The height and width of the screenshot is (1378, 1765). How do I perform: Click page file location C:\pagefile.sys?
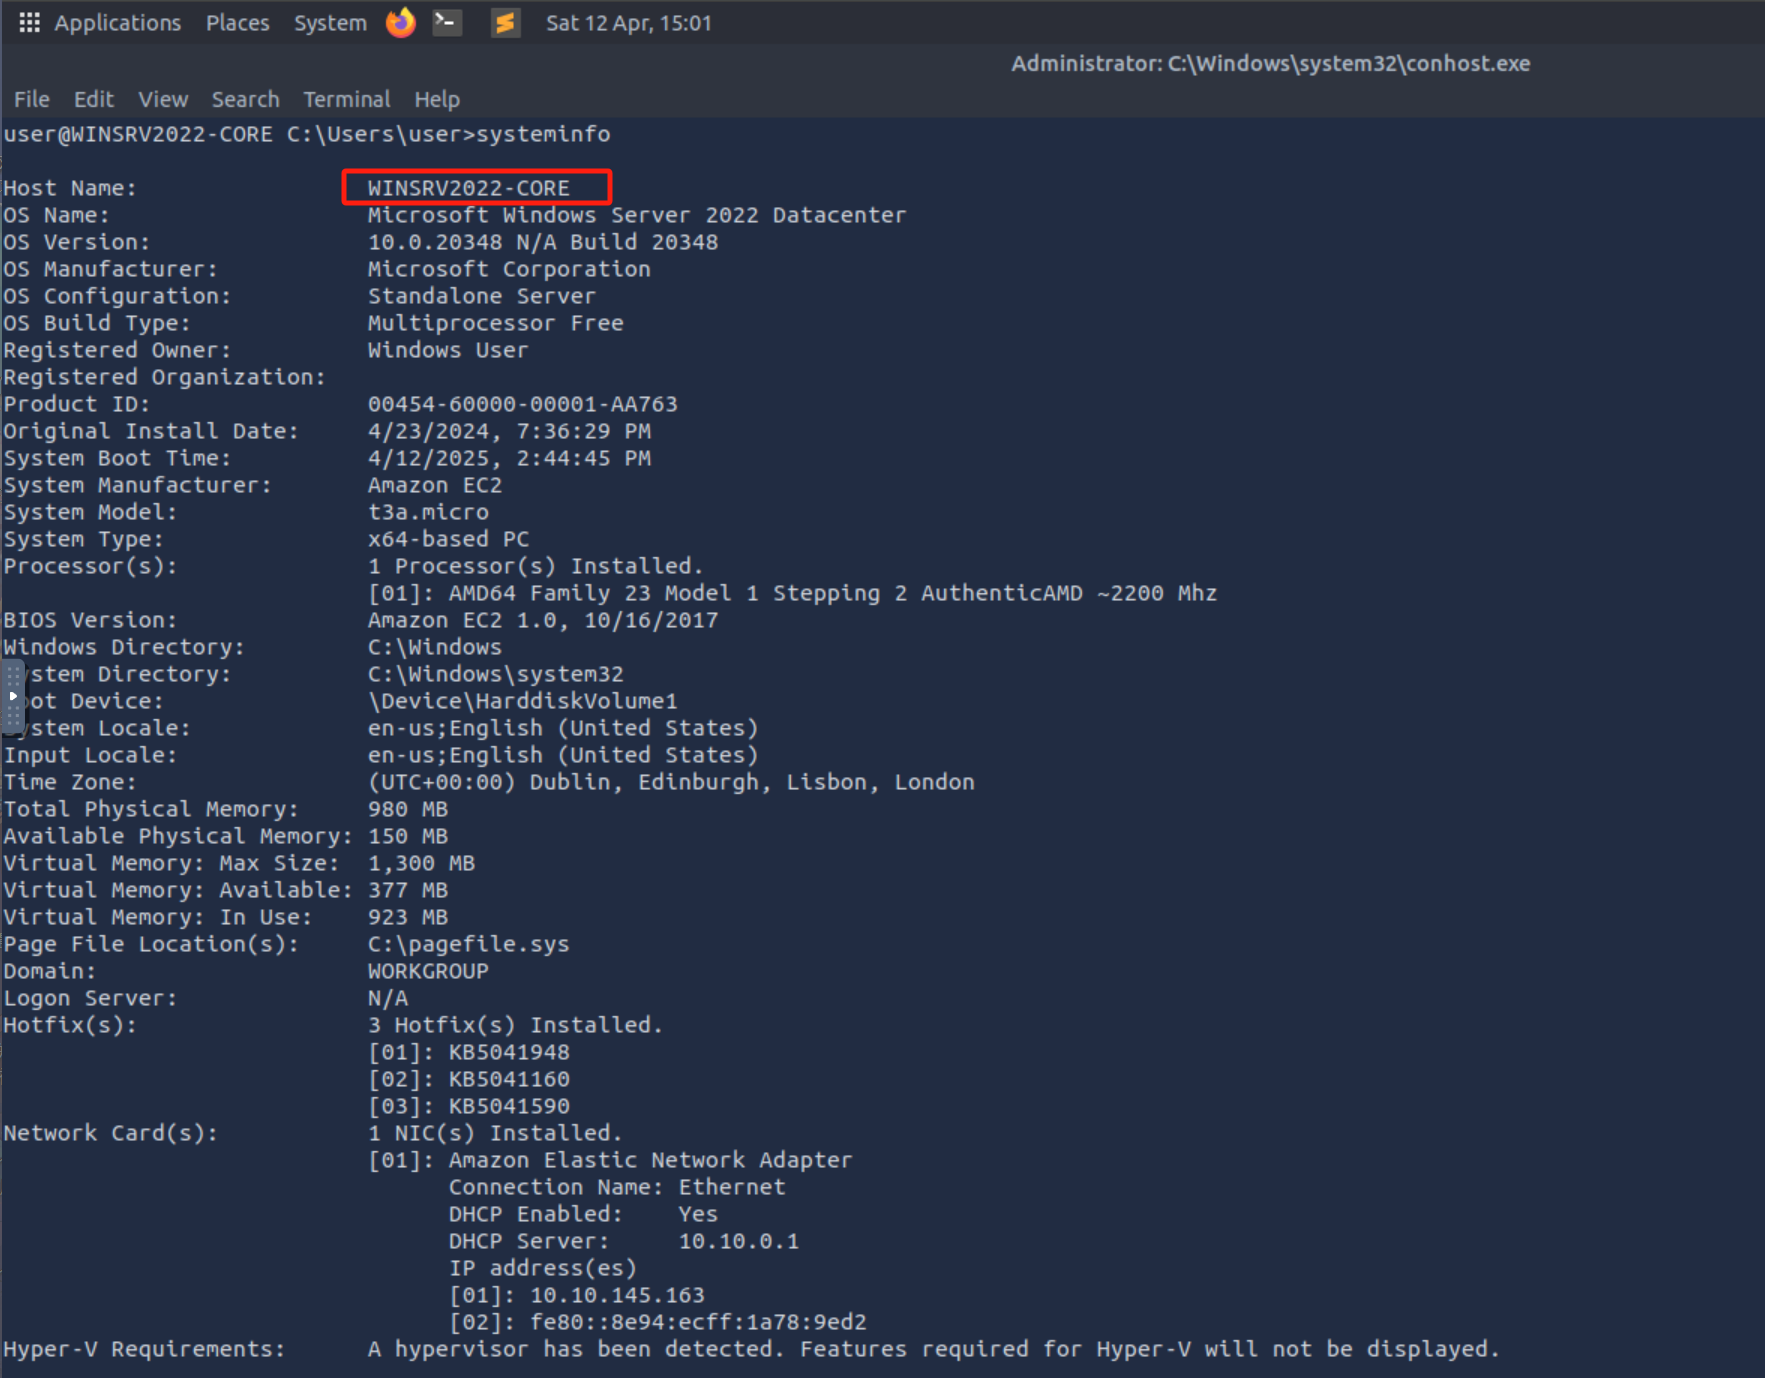[468, 944]
